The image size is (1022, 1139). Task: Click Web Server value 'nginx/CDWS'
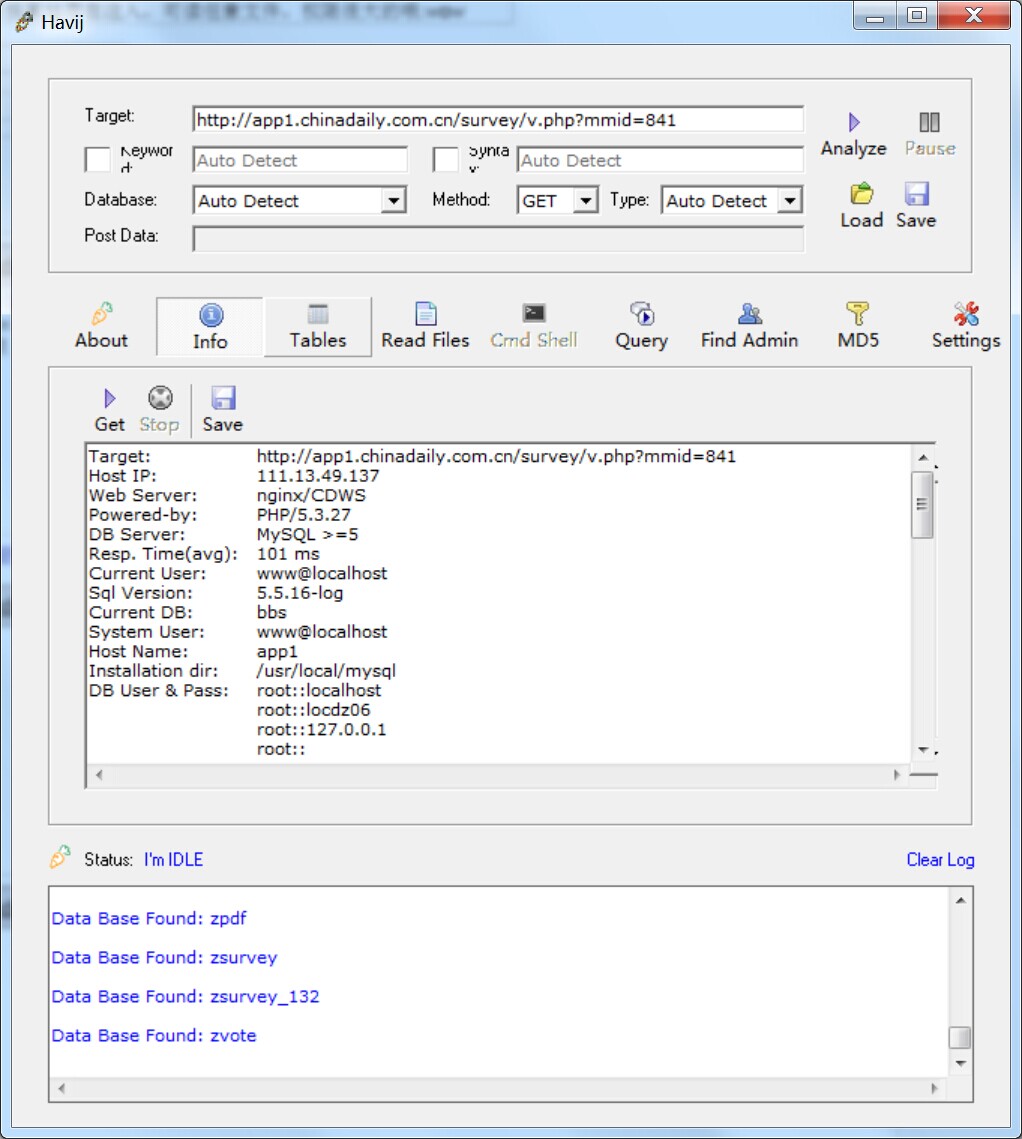click(311, 496)
